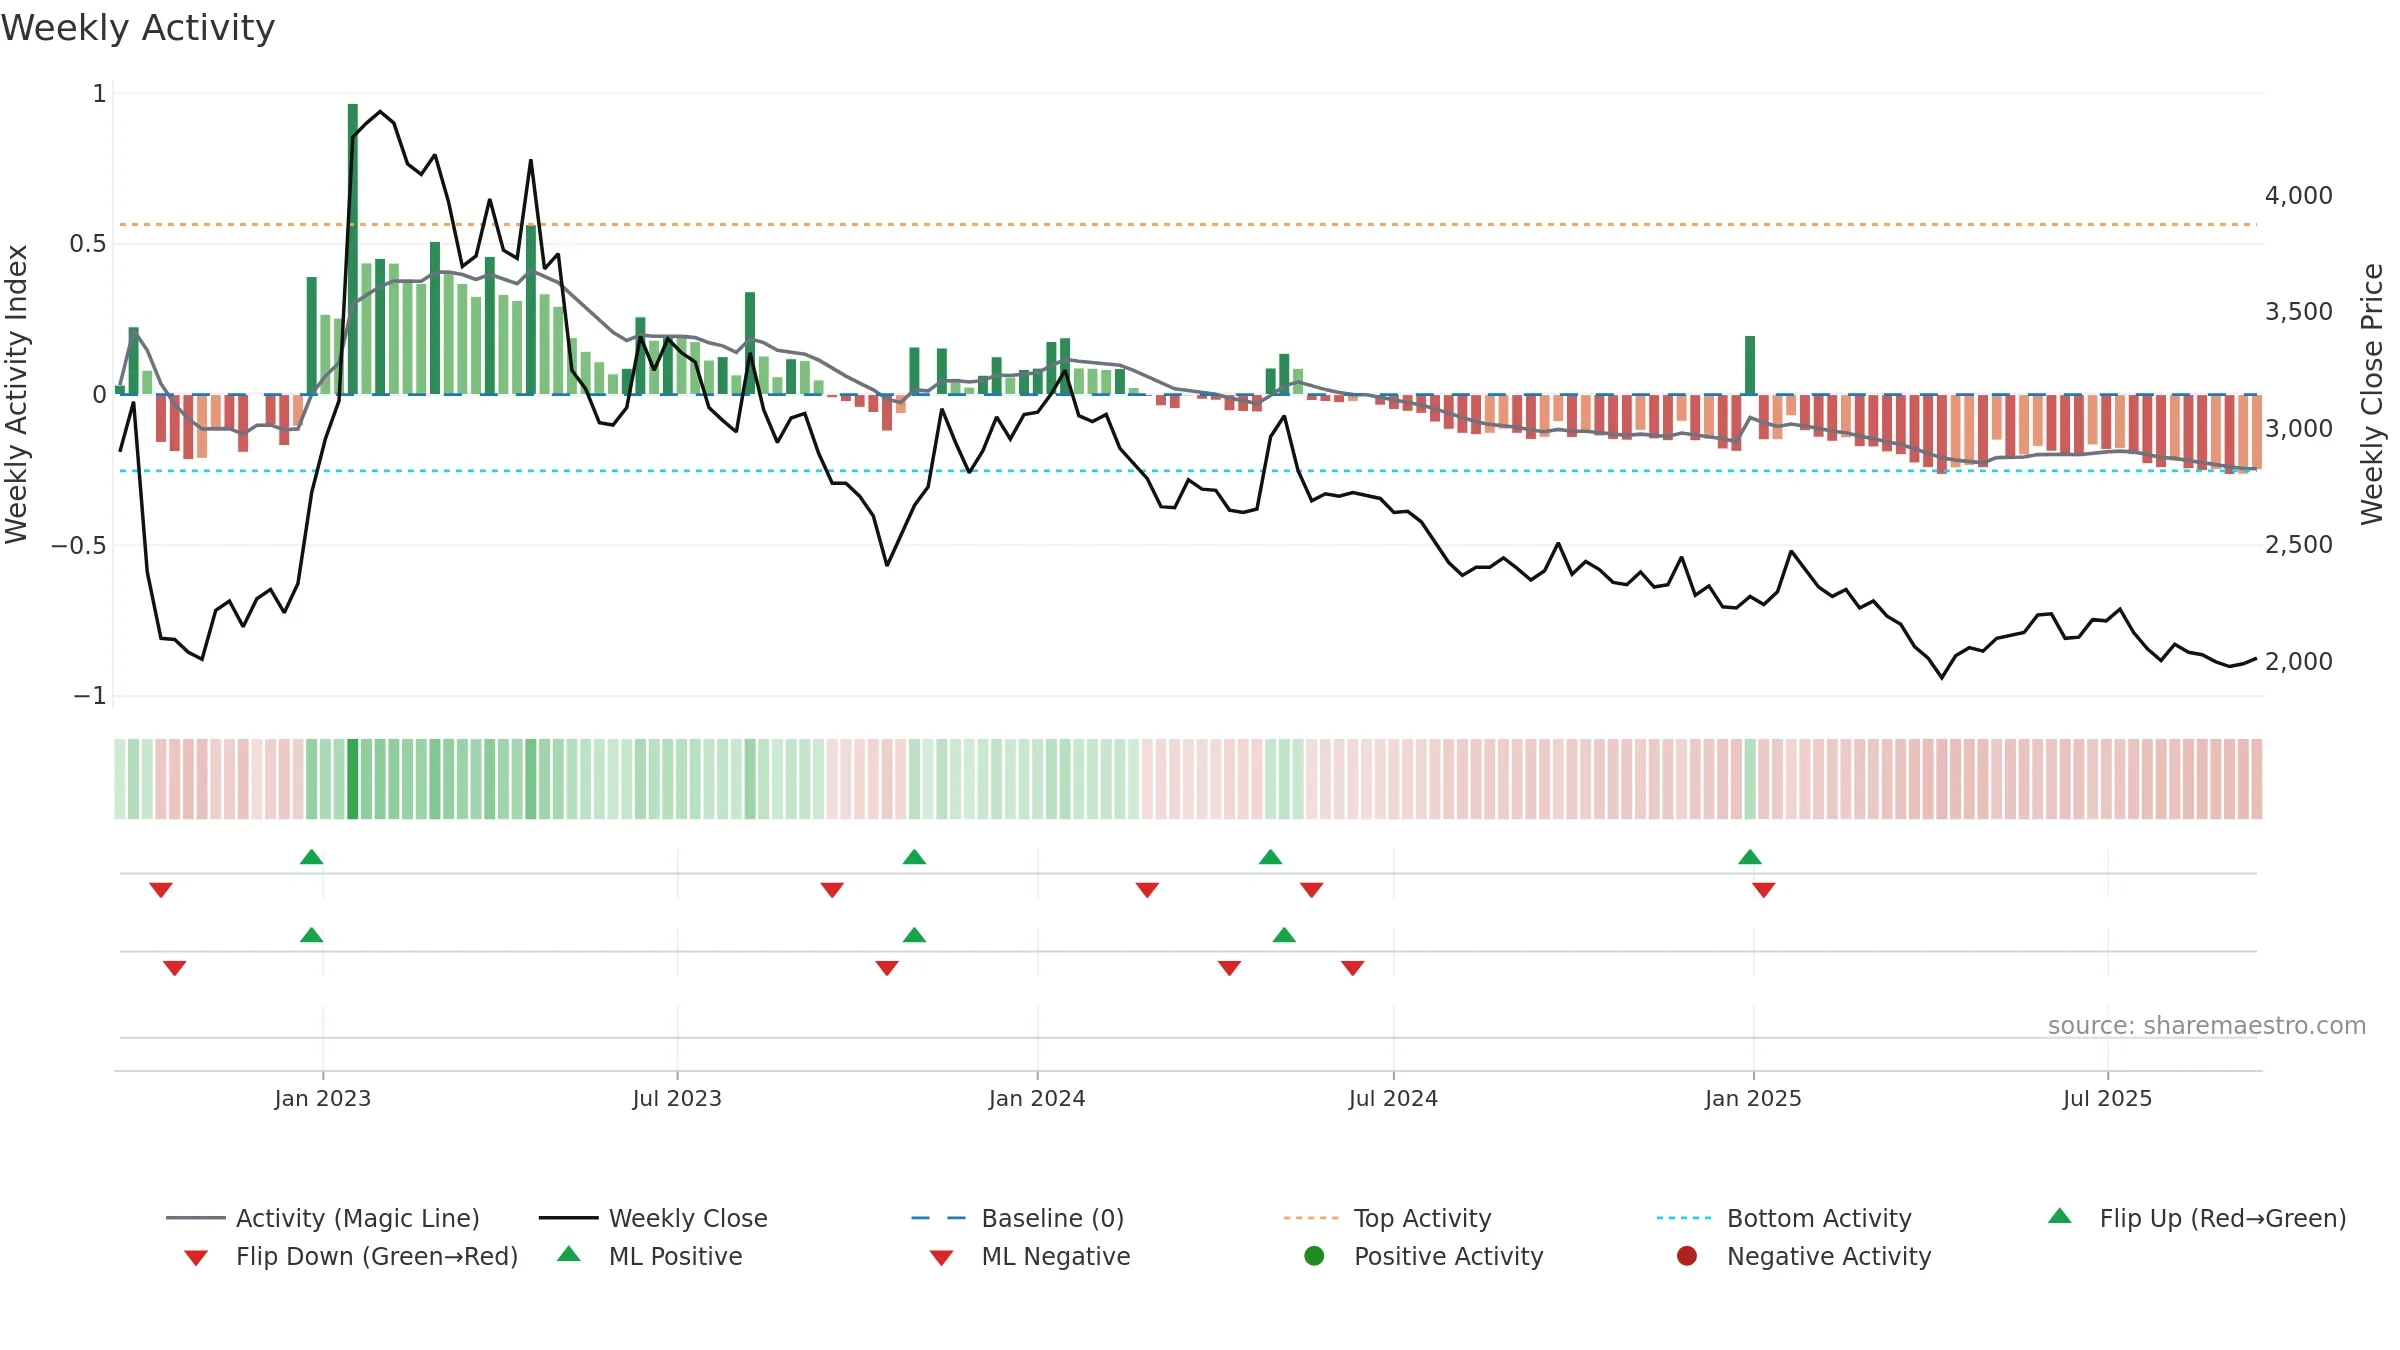Click Bottom Activity legend line icon

1684,1218
